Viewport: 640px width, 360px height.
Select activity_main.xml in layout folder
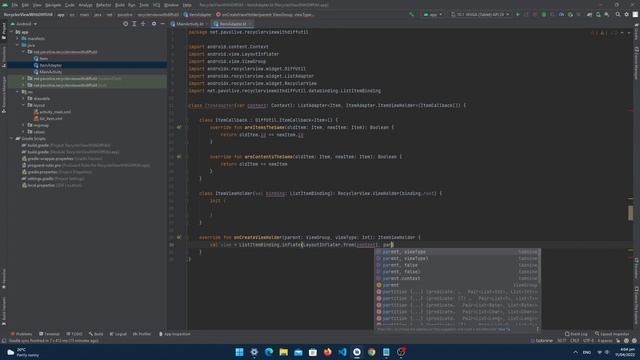tap(55, 112)
